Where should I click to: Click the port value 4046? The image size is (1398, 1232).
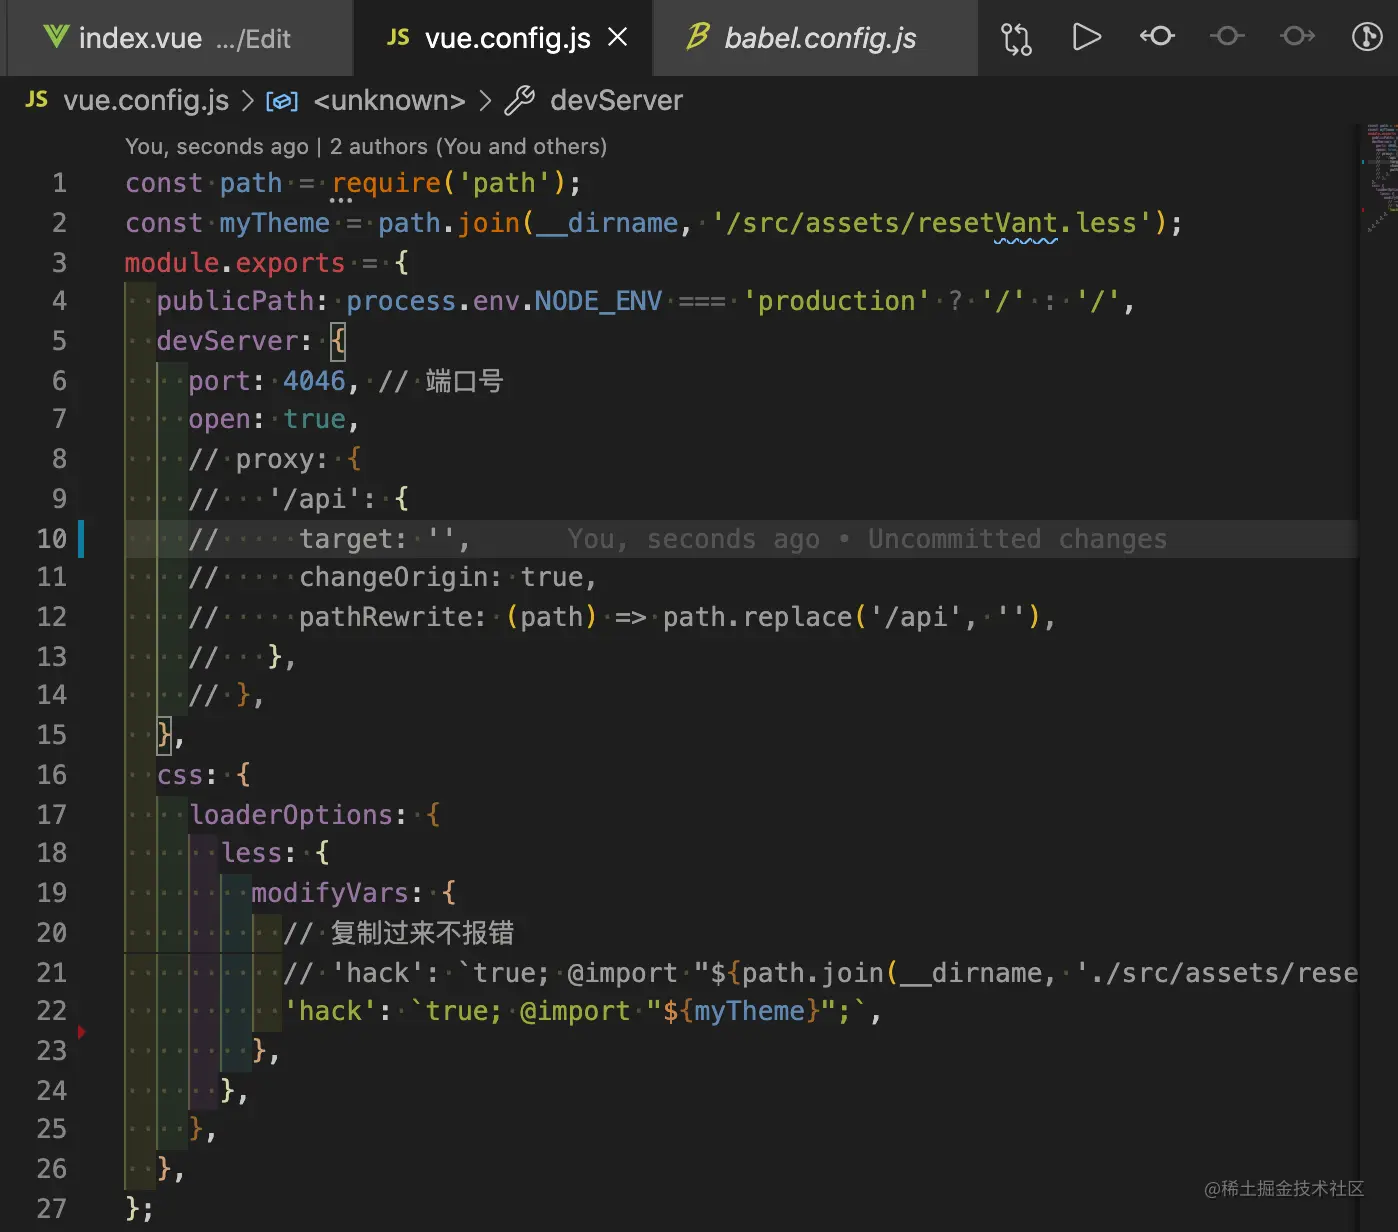point(314,381)
